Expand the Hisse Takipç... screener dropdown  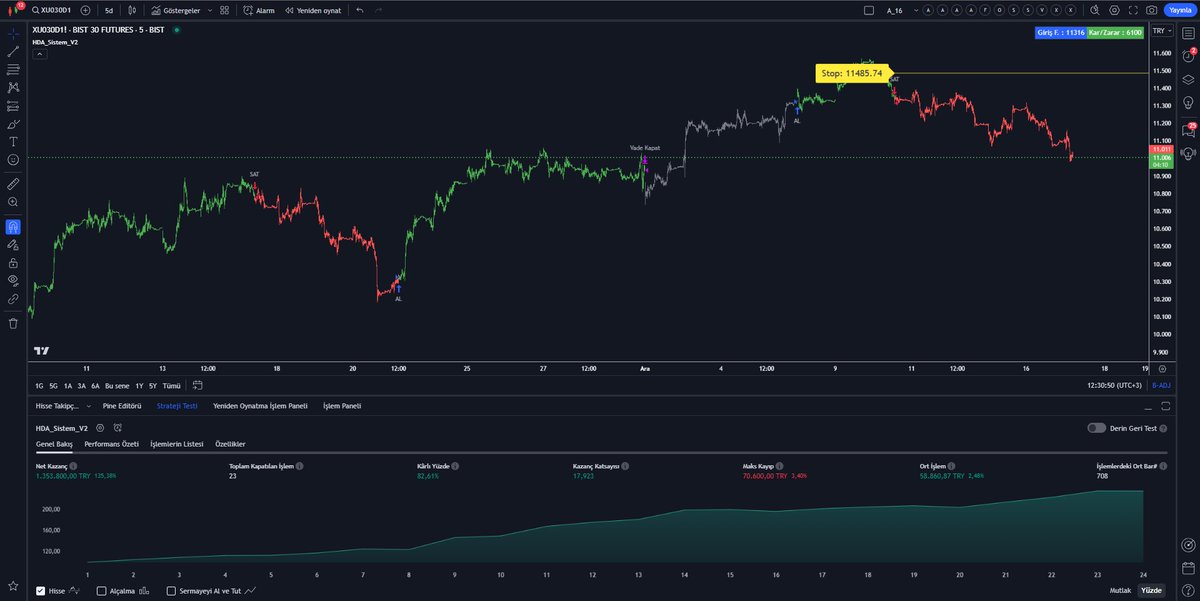click(x=63, y=406)
